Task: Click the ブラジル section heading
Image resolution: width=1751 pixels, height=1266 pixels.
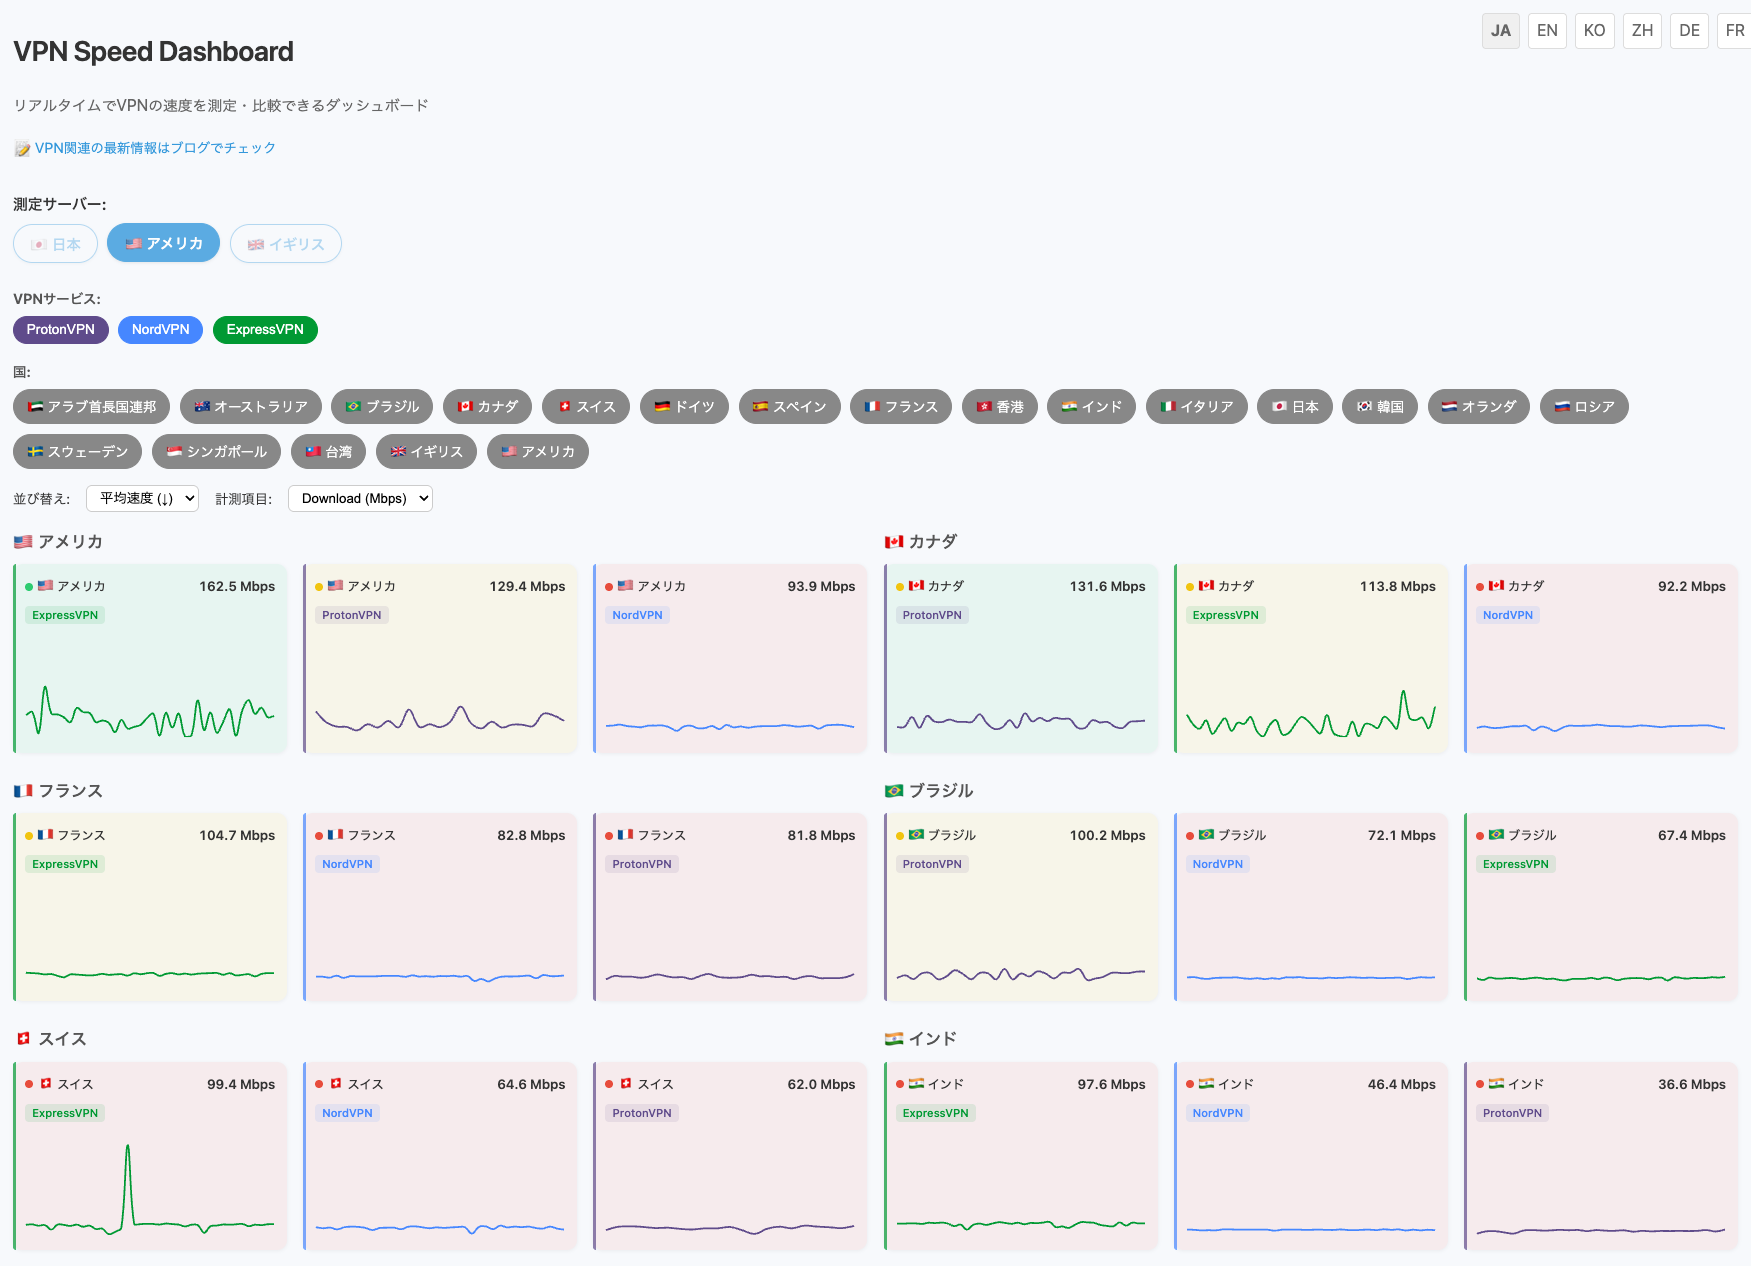Action: (x=929, y=791)
